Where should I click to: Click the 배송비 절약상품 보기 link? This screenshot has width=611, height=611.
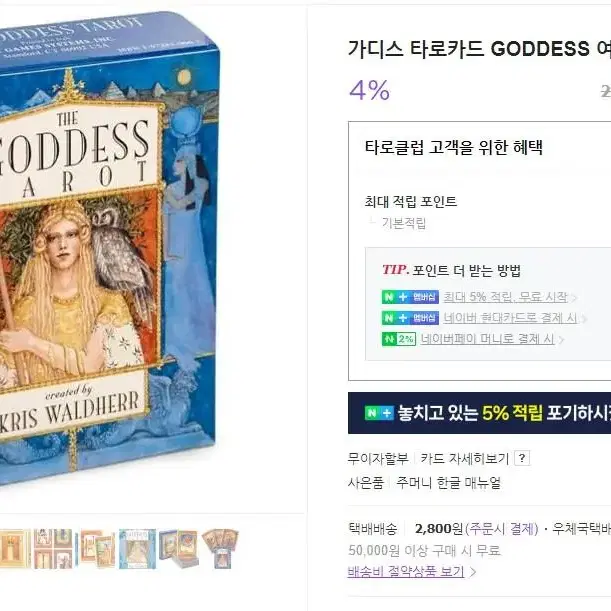406,572
